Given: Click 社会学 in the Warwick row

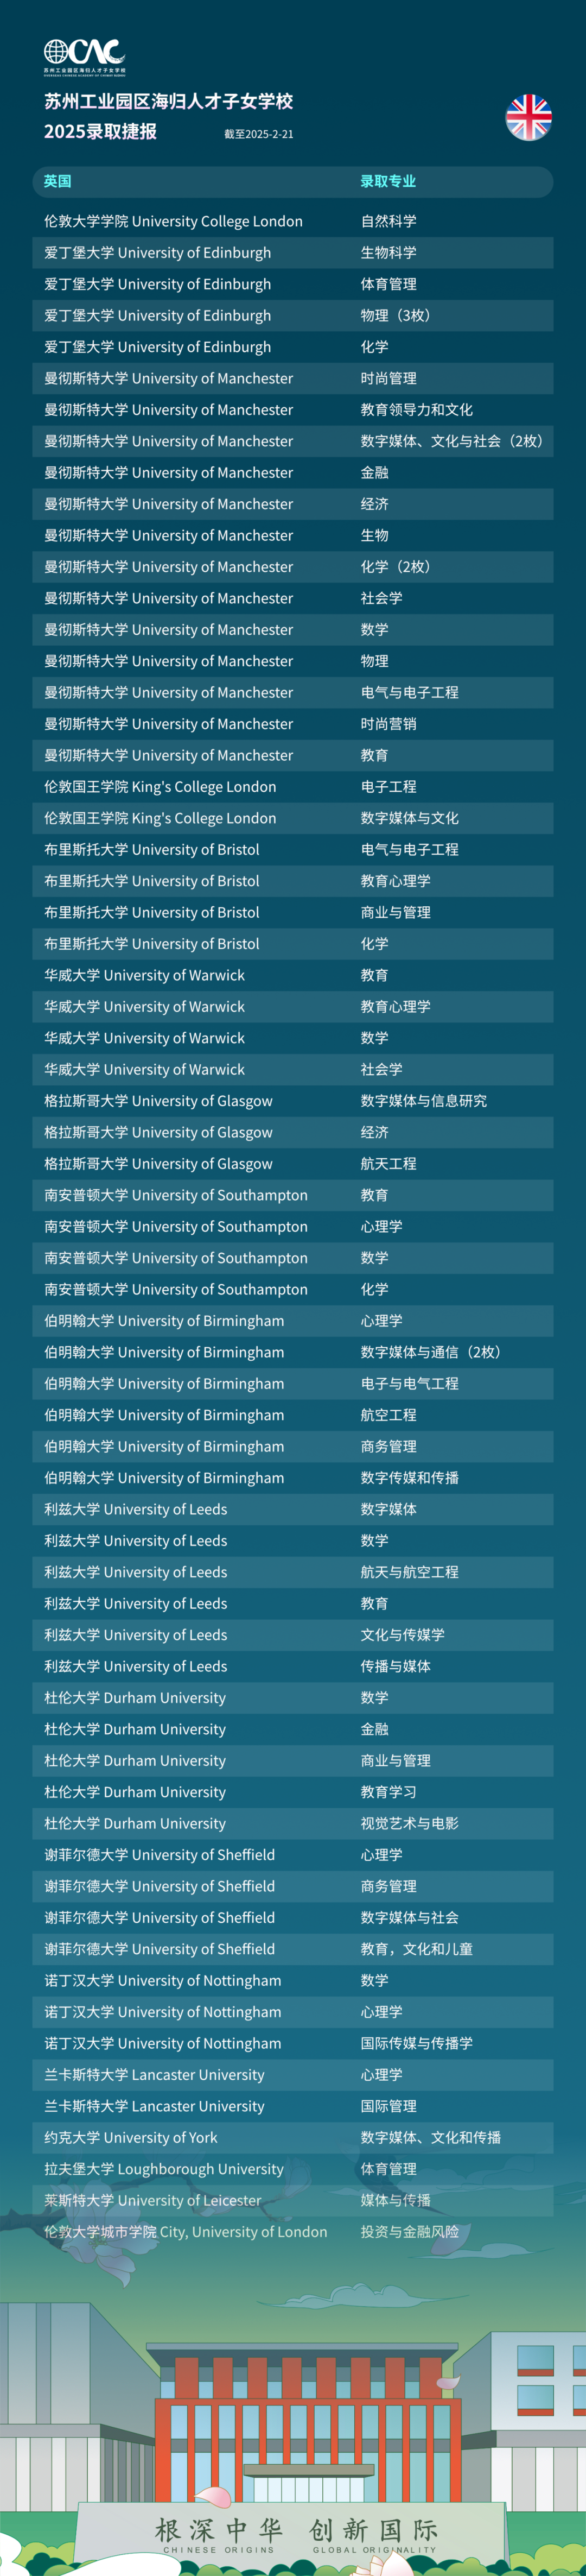Looking at the screenshot, I should click(381, 1070).
